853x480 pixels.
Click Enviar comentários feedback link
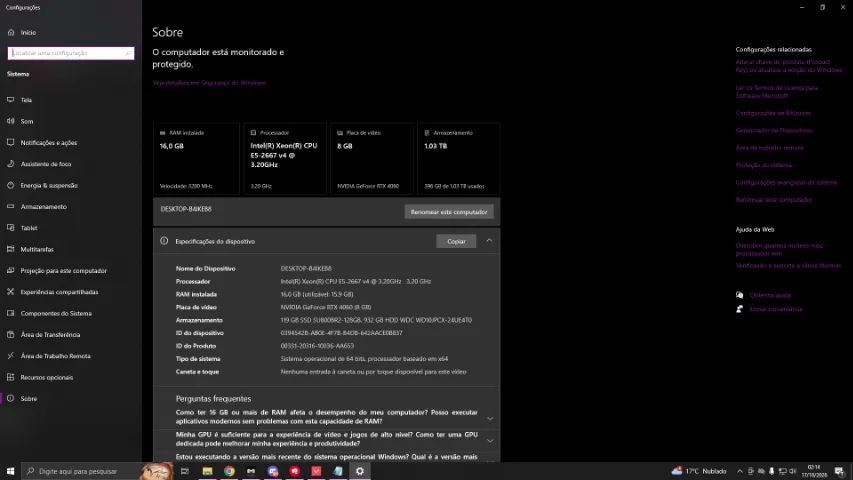coord(776,309)
